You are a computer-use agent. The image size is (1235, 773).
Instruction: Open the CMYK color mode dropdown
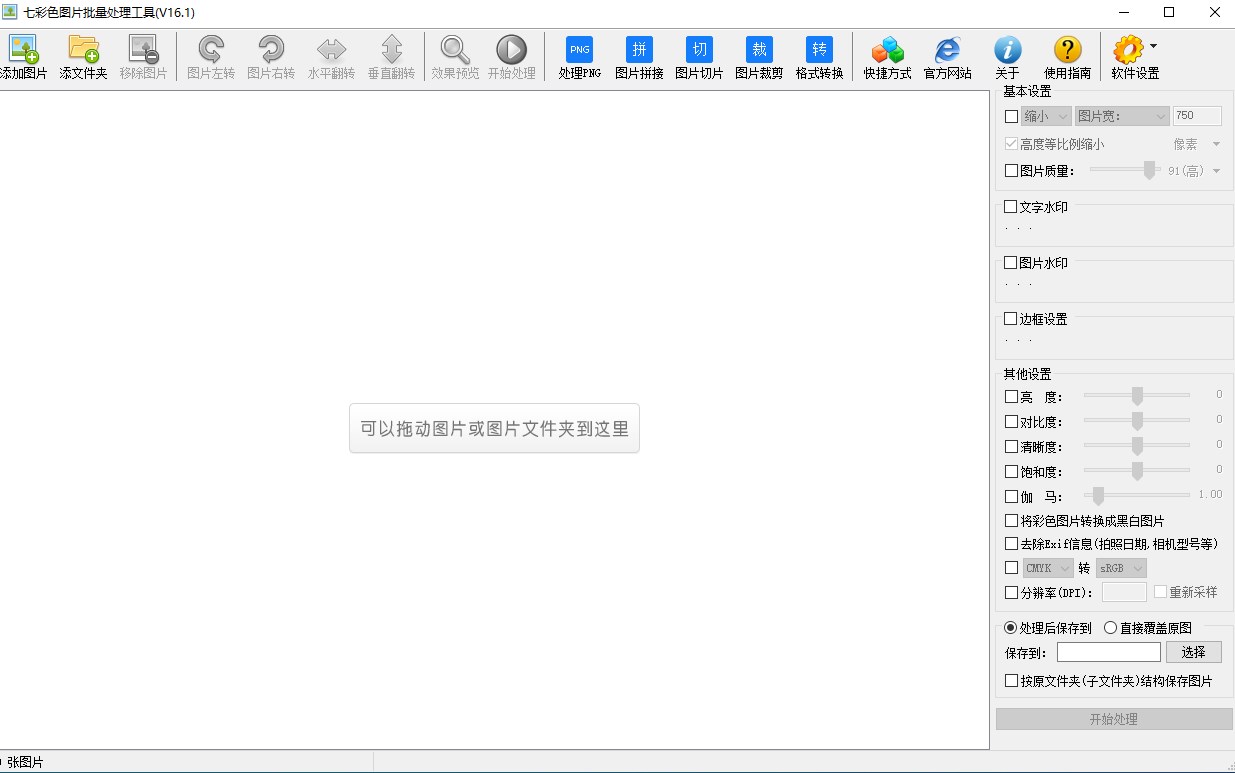point(1047,568)
